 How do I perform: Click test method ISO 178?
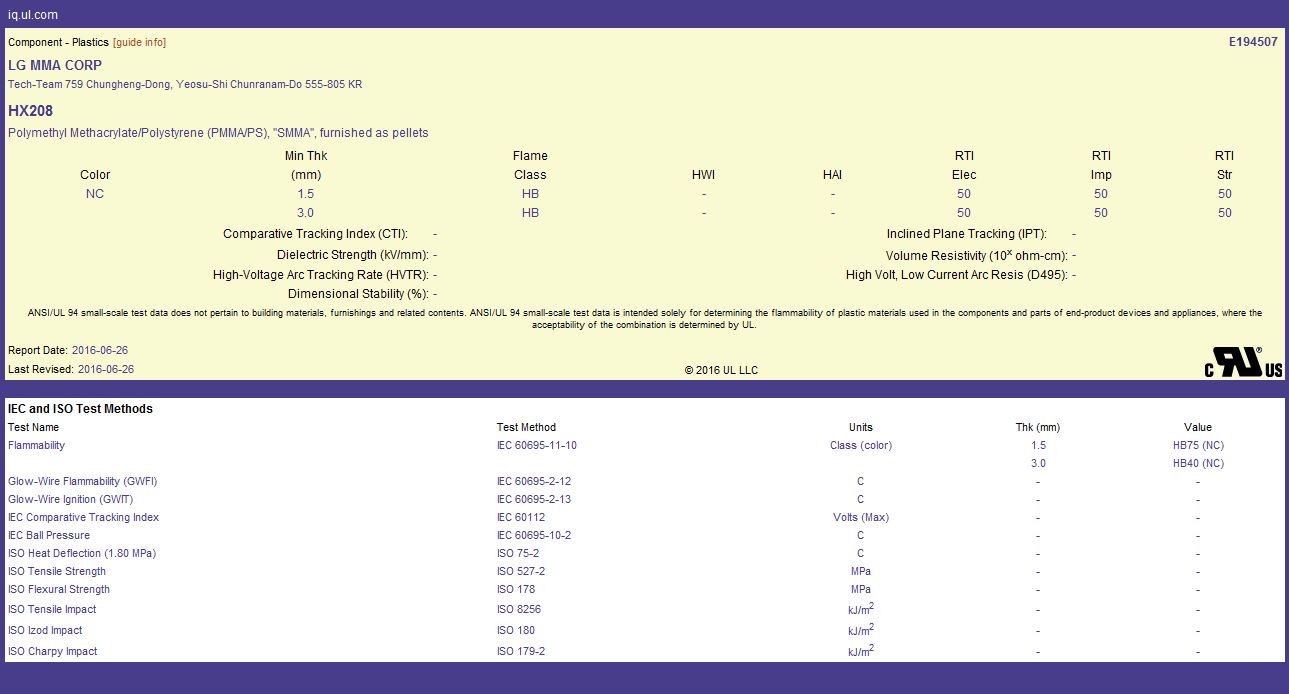516,589
